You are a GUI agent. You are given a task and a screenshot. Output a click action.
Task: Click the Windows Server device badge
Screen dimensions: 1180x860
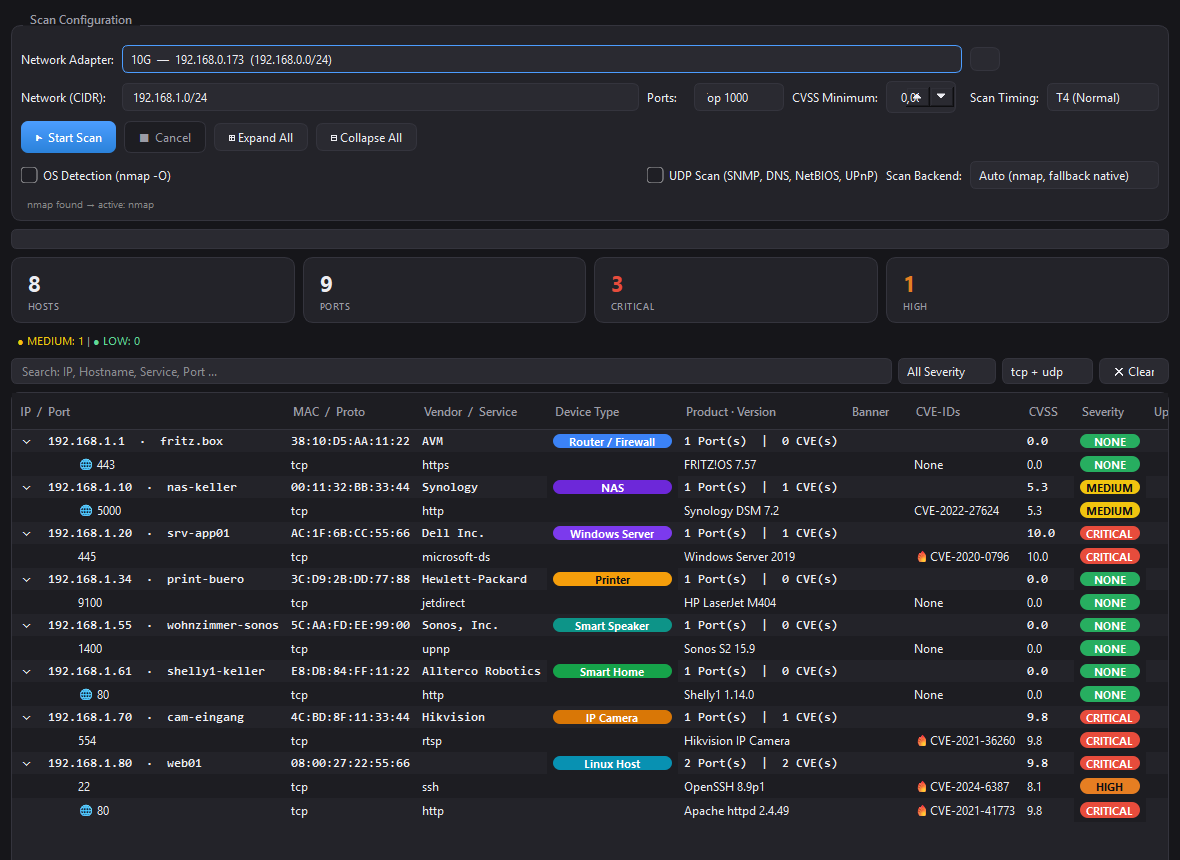coord(612,533)
